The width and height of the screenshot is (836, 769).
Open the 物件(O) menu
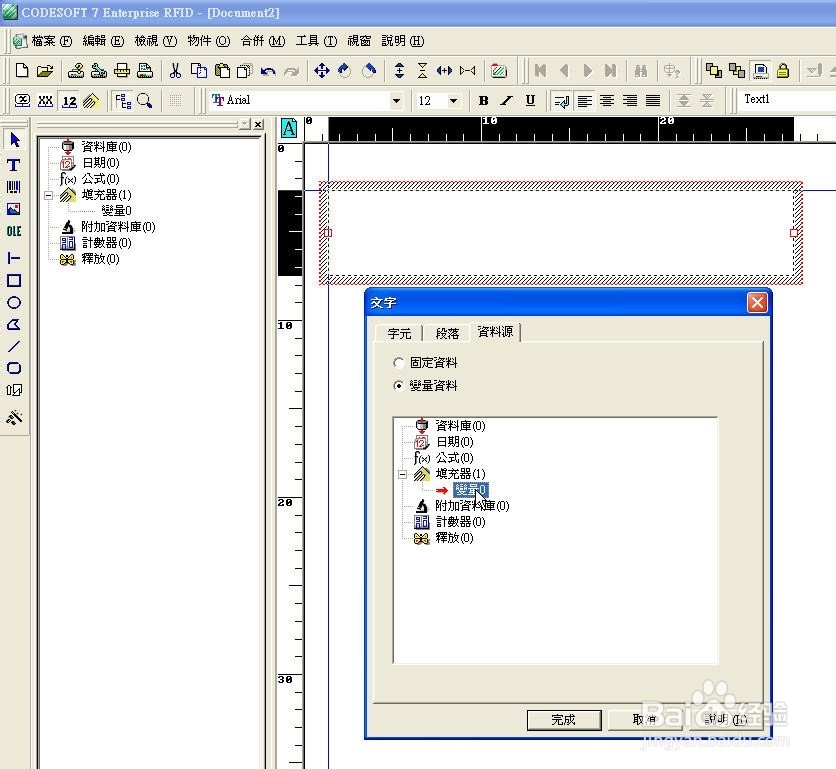(x=208, y=41)
